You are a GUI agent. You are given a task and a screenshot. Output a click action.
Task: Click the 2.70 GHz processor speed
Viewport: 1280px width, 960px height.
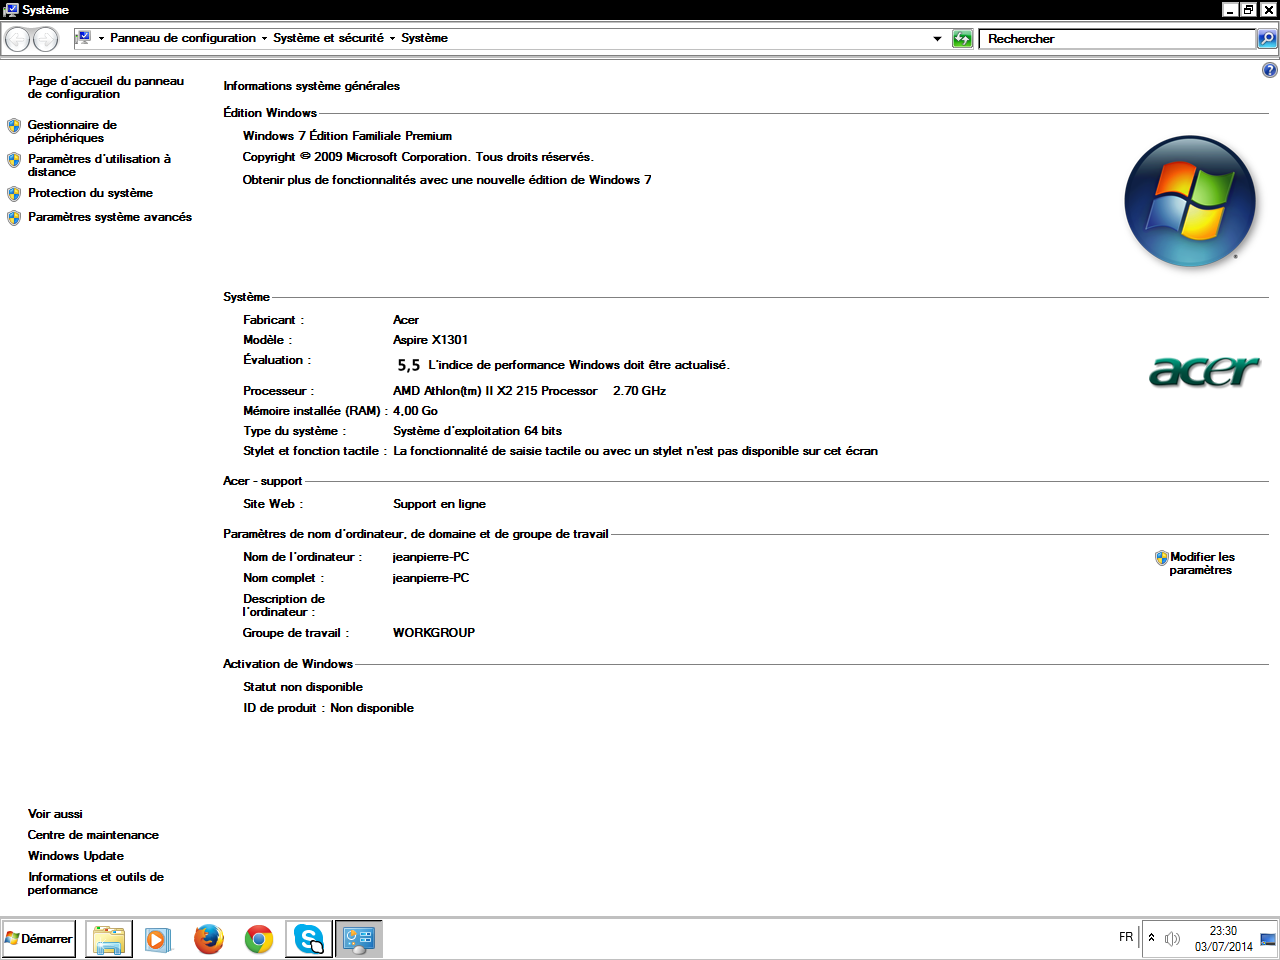coord(639,391)
